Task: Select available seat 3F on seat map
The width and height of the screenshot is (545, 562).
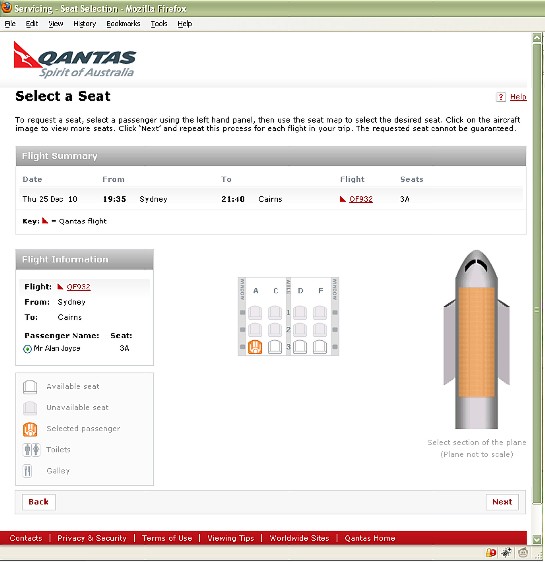Action: tap(320, 347)
